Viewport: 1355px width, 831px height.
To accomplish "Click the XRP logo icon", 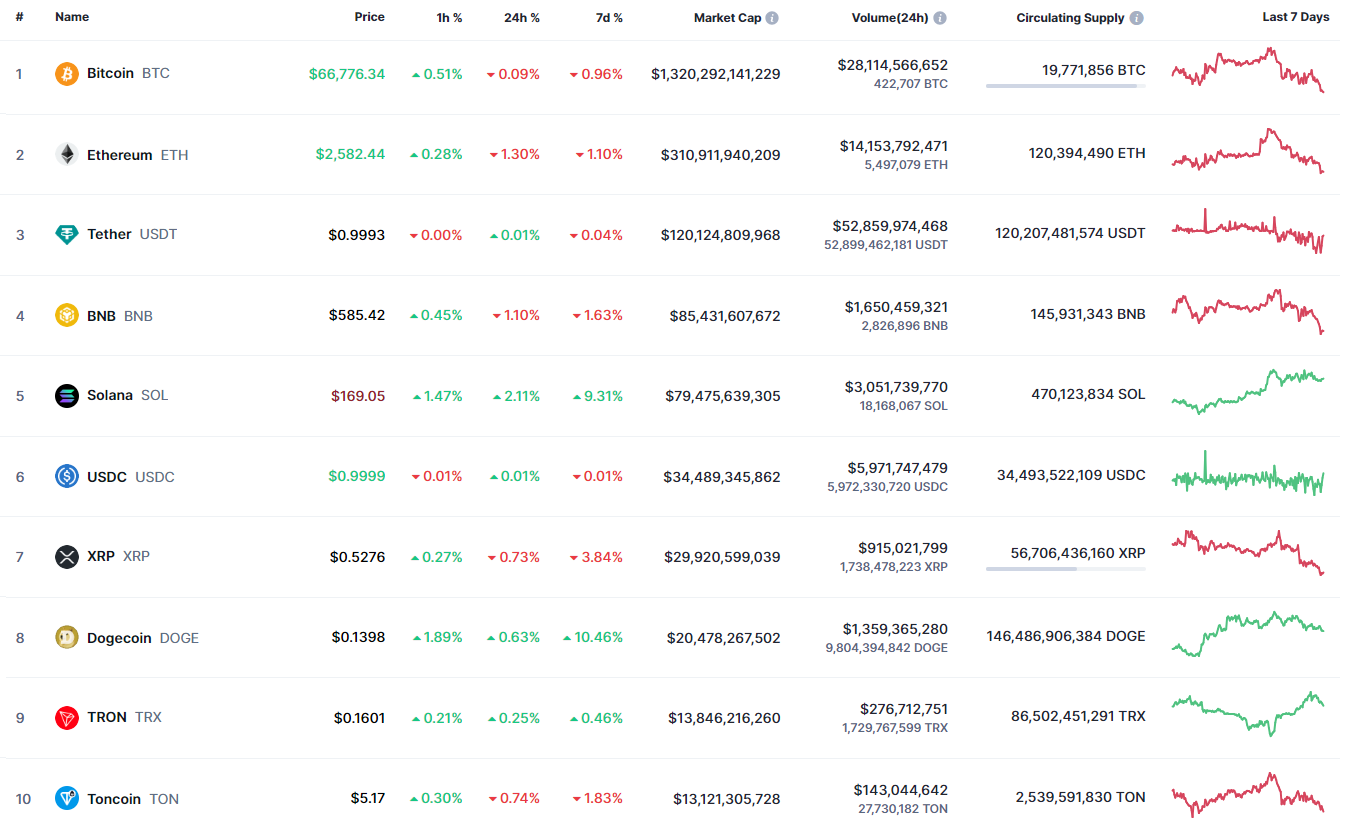I will click(x=67, y=557).
